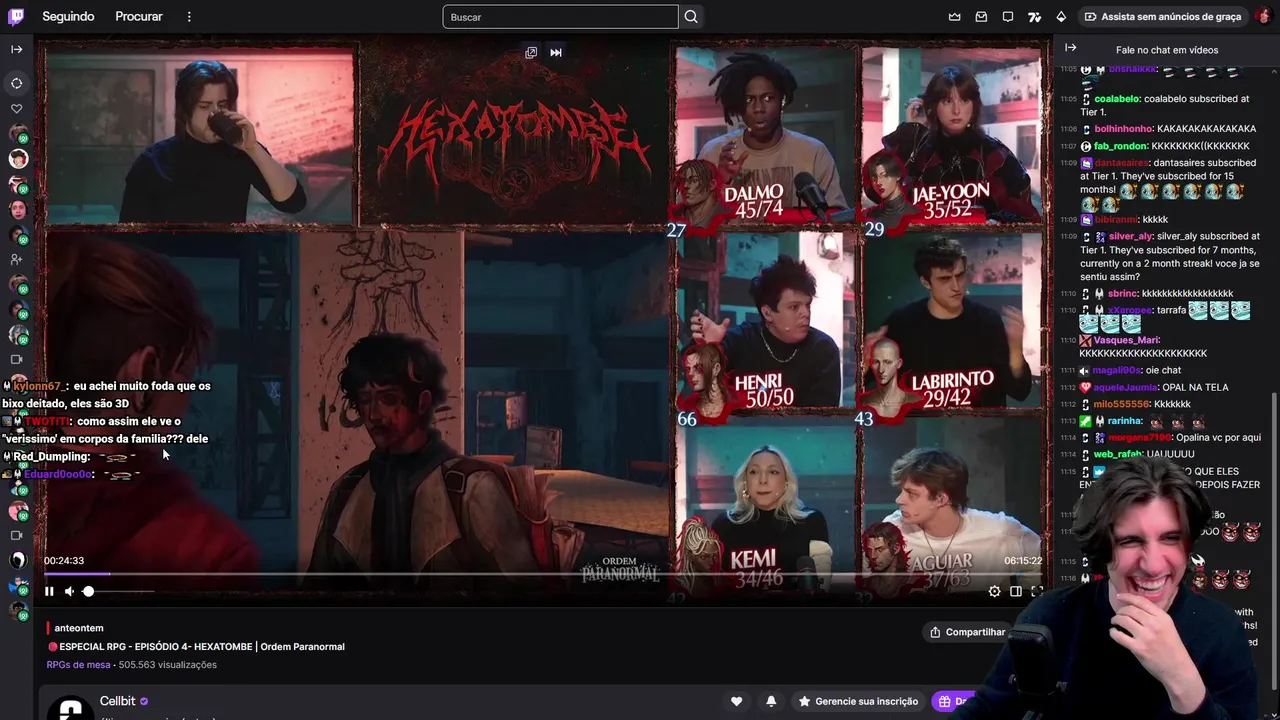Open the notifications inbox icon
Screen dimensions: 1280x720
(x=981, y=17)
